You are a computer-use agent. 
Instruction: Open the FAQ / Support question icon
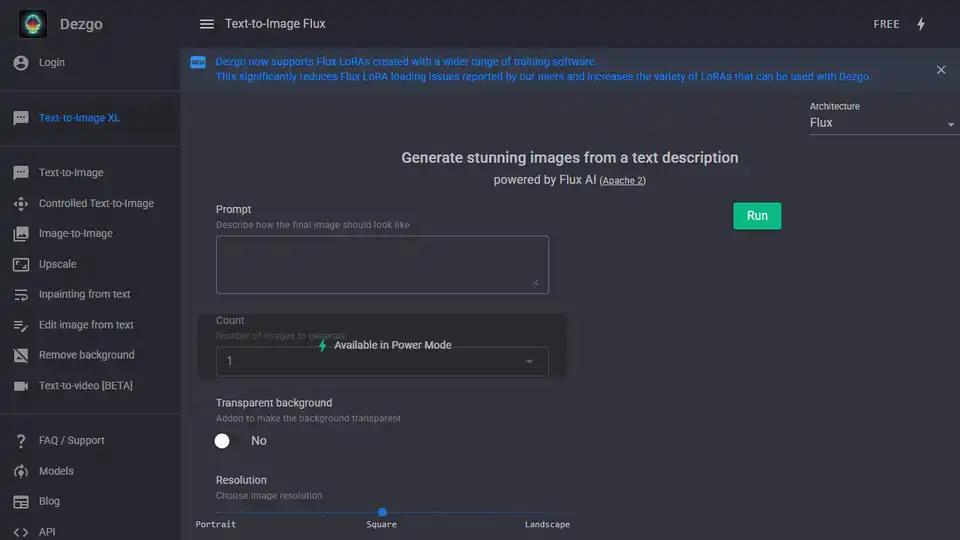click(21, 441)
